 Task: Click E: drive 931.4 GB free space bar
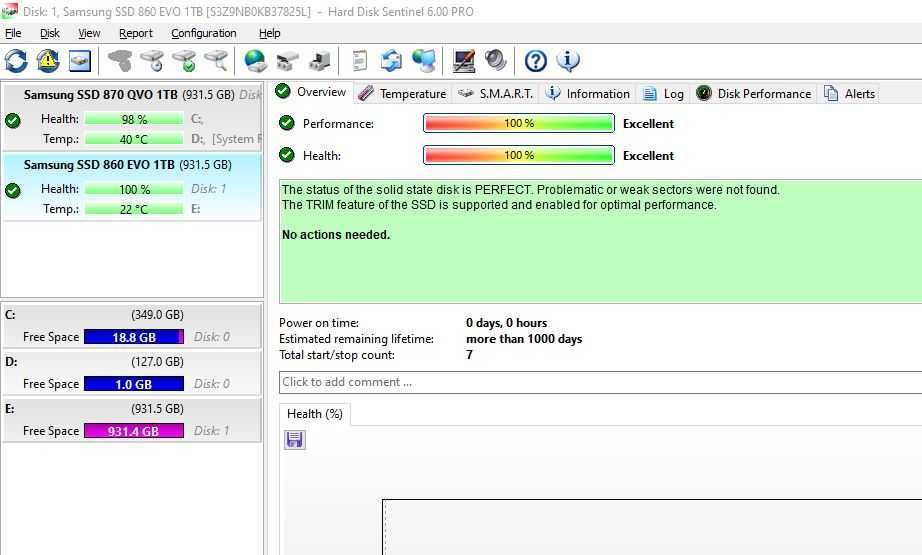134,431
